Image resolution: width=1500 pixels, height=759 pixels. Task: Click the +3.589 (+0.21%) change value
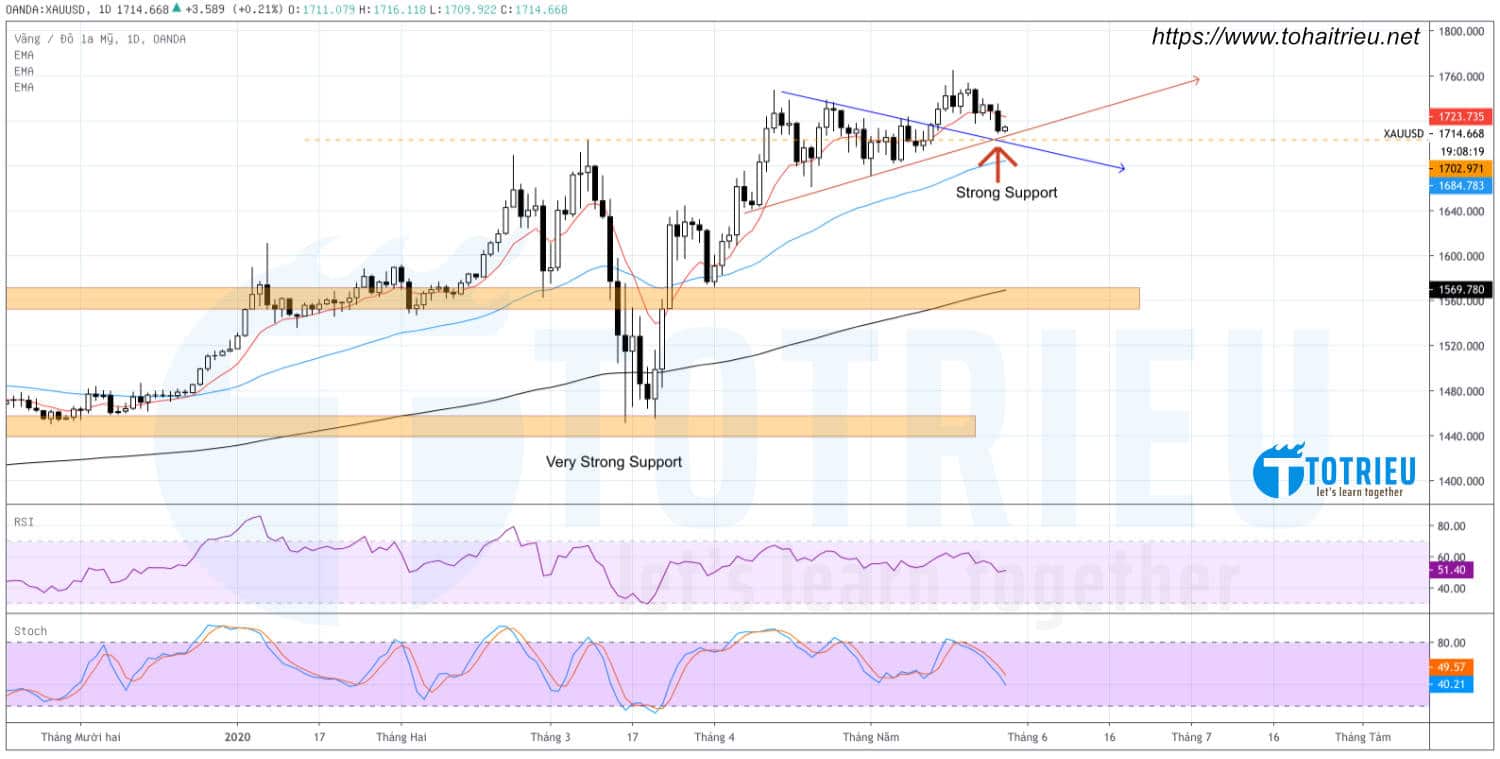tap(234, 10)
